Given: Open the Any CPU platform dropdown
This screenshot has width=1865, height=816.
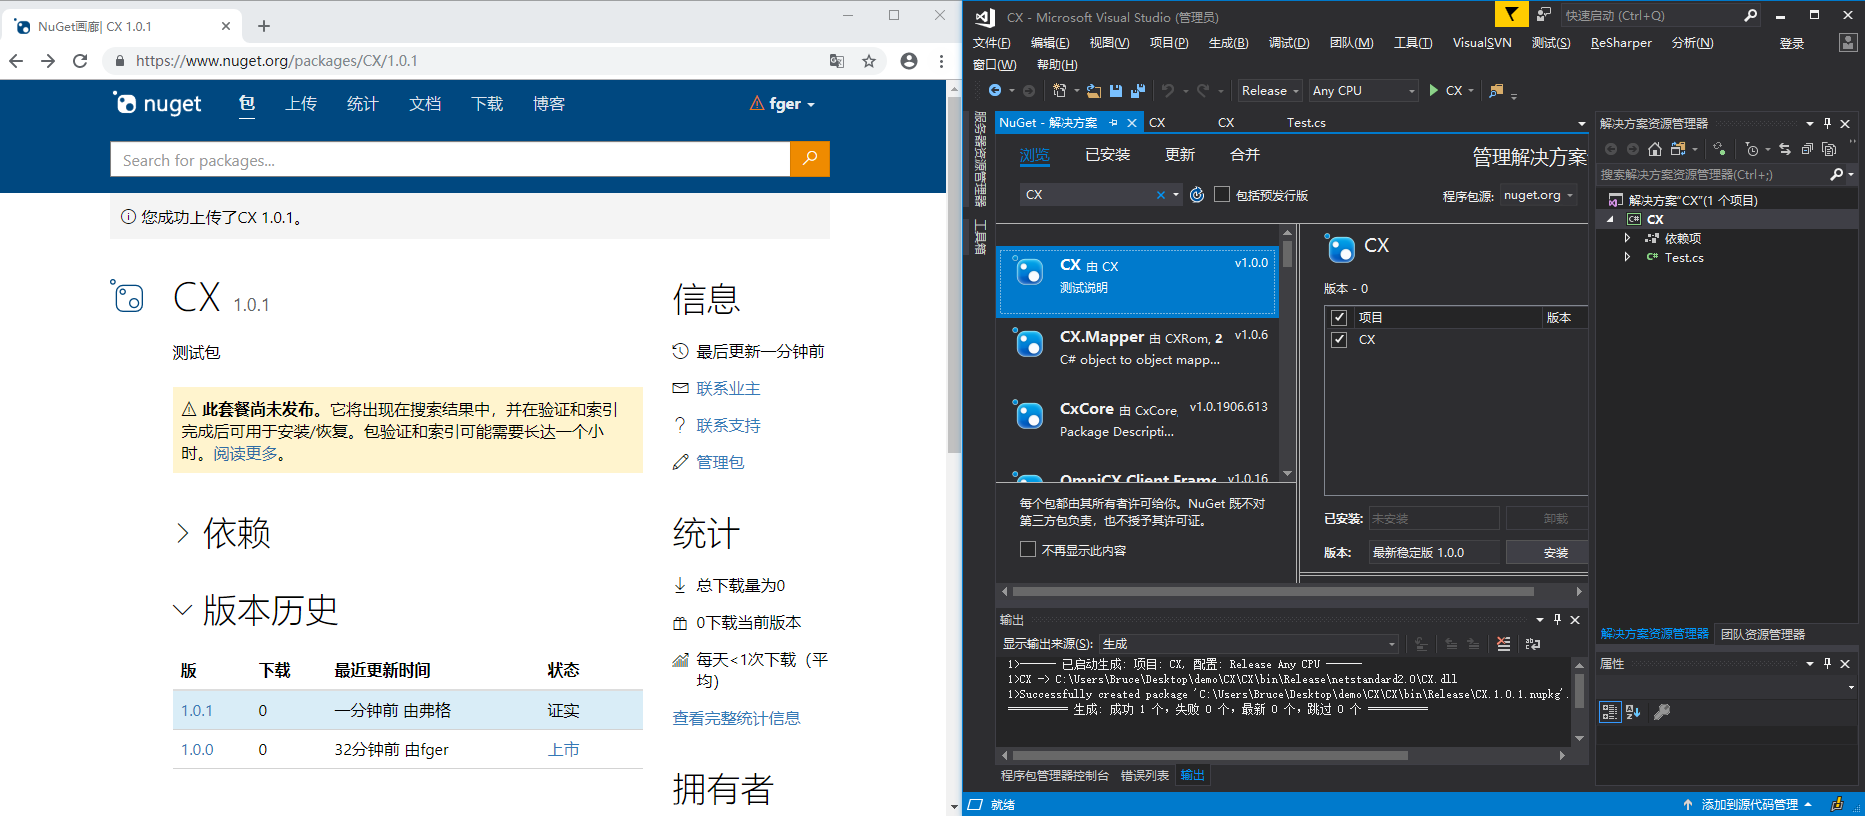Looking at the screenshot, I should (1364, 91).
